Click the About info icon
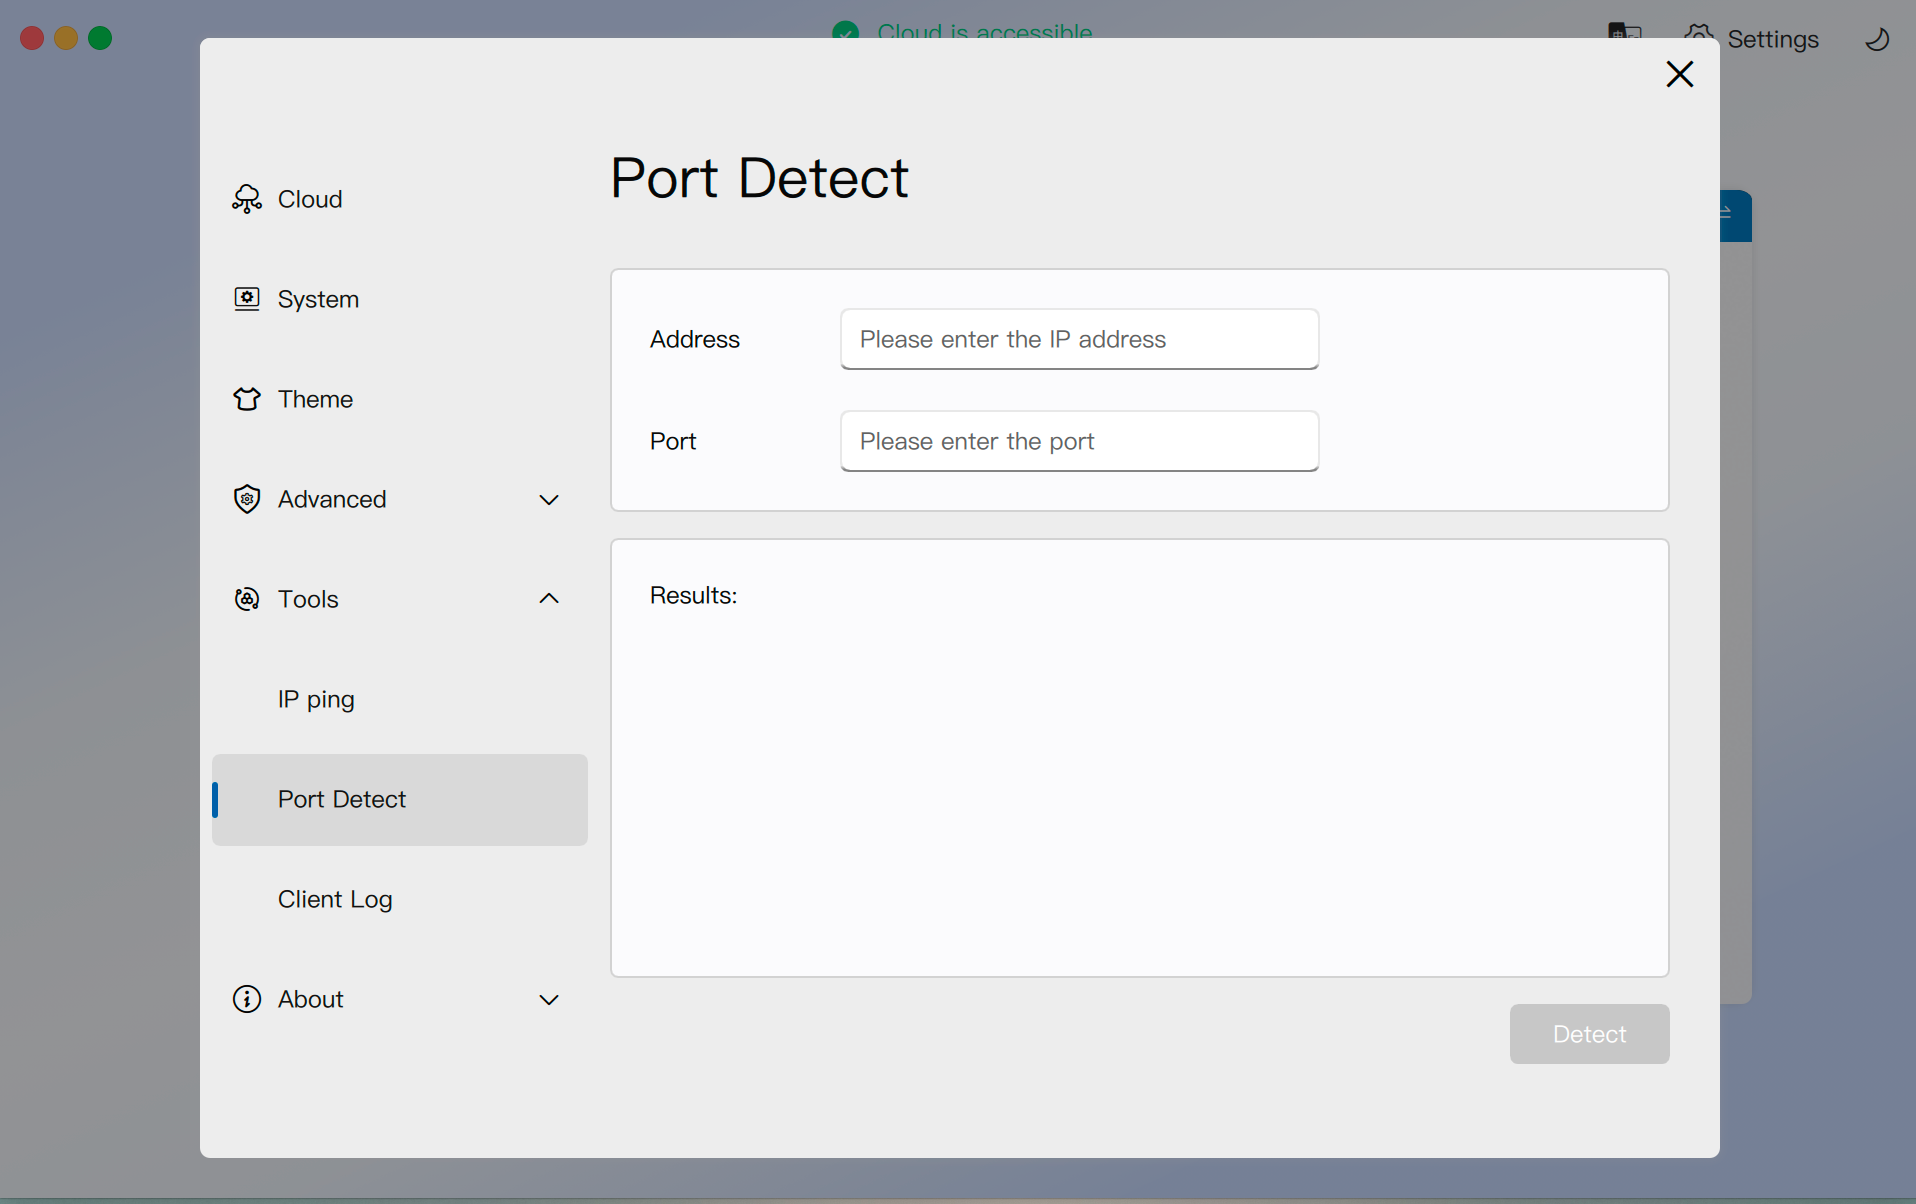 pyautogui.click(x=246, y=999)
